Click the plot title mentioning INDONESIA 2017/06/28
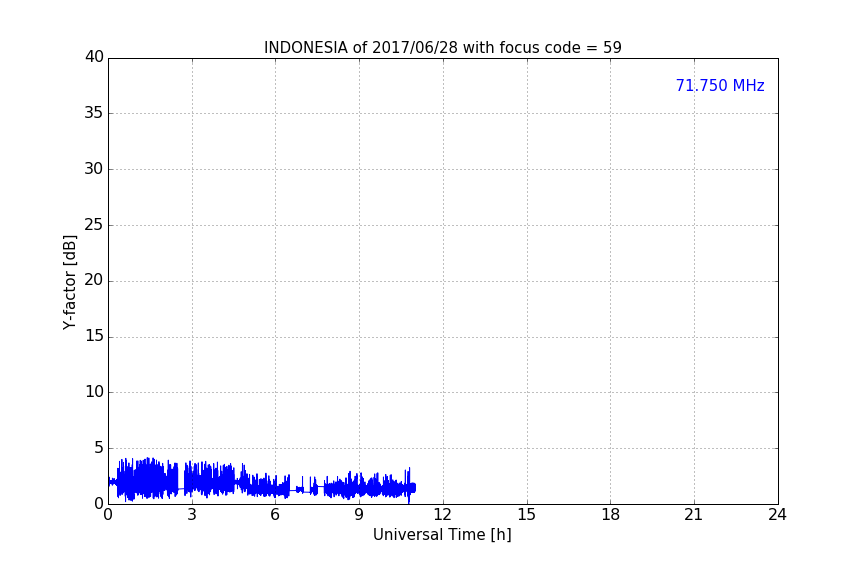Screen dimensions: 864x576 442,48
